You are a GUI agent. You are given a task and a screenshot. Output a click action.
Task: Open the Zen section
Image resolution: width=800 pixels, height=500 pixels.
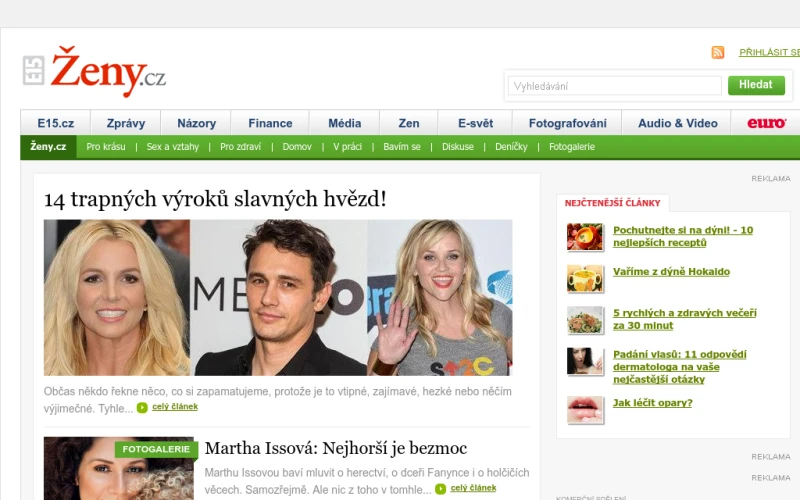click(x=409, y=123)
